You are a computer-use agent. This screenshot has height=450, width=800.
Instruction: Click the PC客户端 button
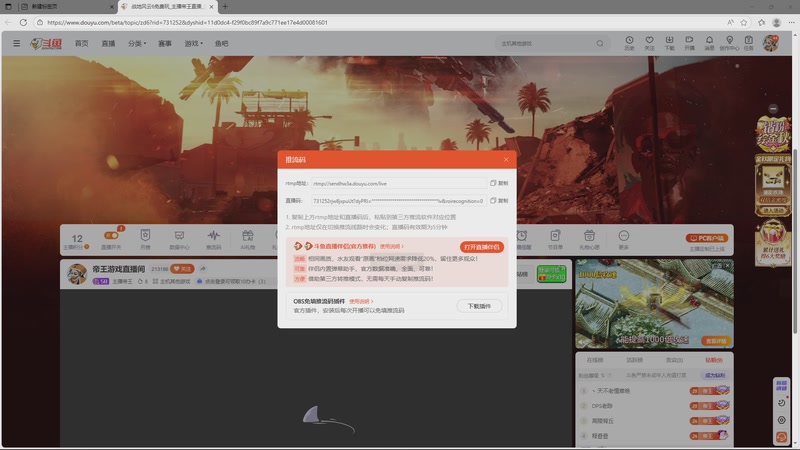tap(707, 238)
